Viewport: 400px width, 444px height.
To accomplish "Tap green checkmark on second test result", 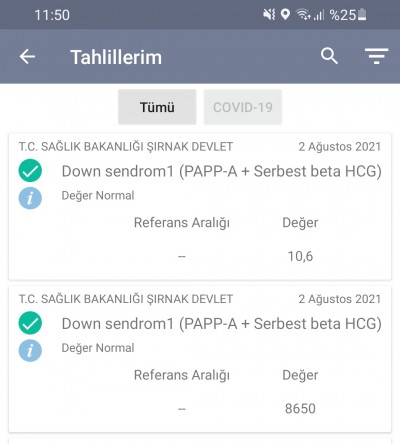I will click(30, 323).
